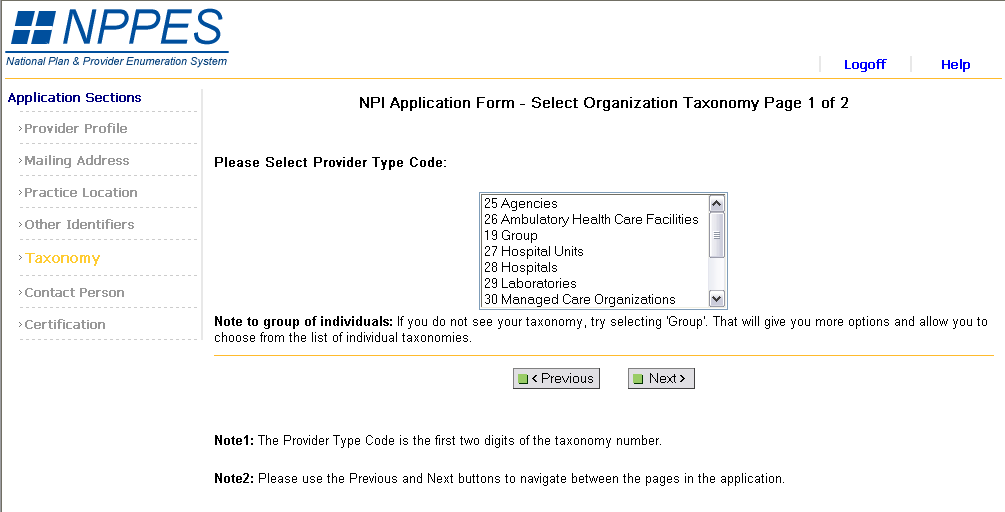The height and width of the screenshot is (512, 1005).
Task: Choose '19 Group' in the list
Action: tap(511, 236)
